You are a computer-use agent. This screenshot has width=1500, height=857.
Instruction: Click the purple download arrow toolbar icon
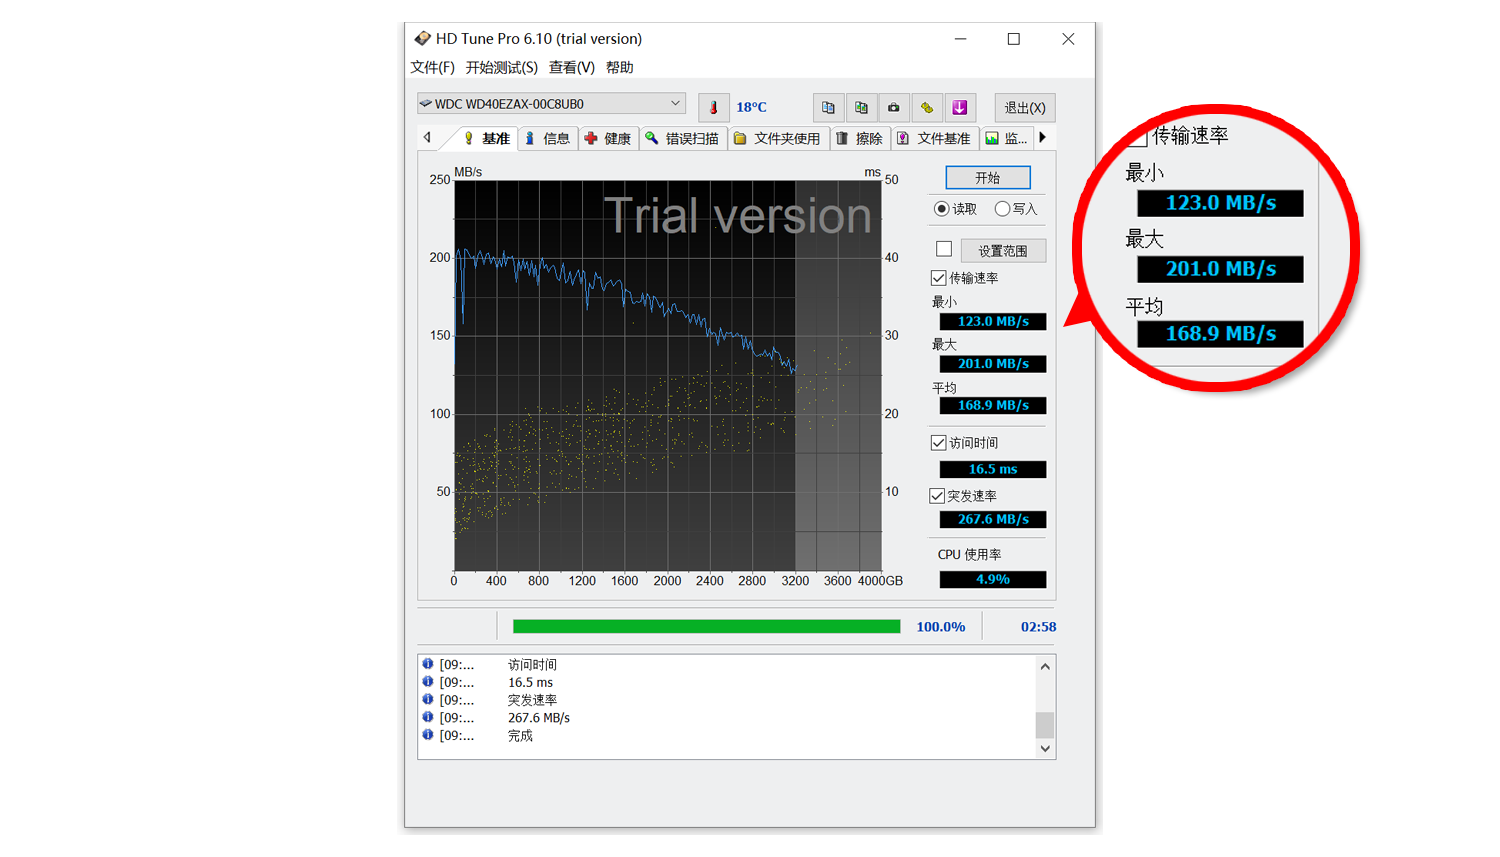point(960,107)
